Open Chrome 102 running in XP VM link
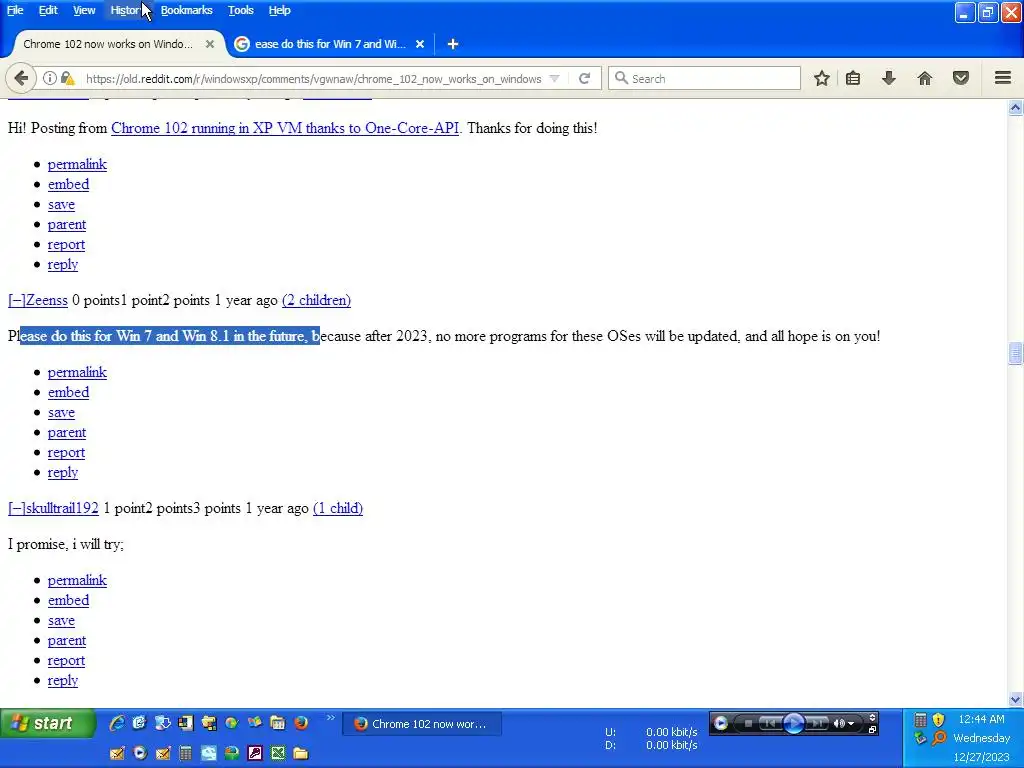This screenshot has width=1024, height=768. pos(285,128)
